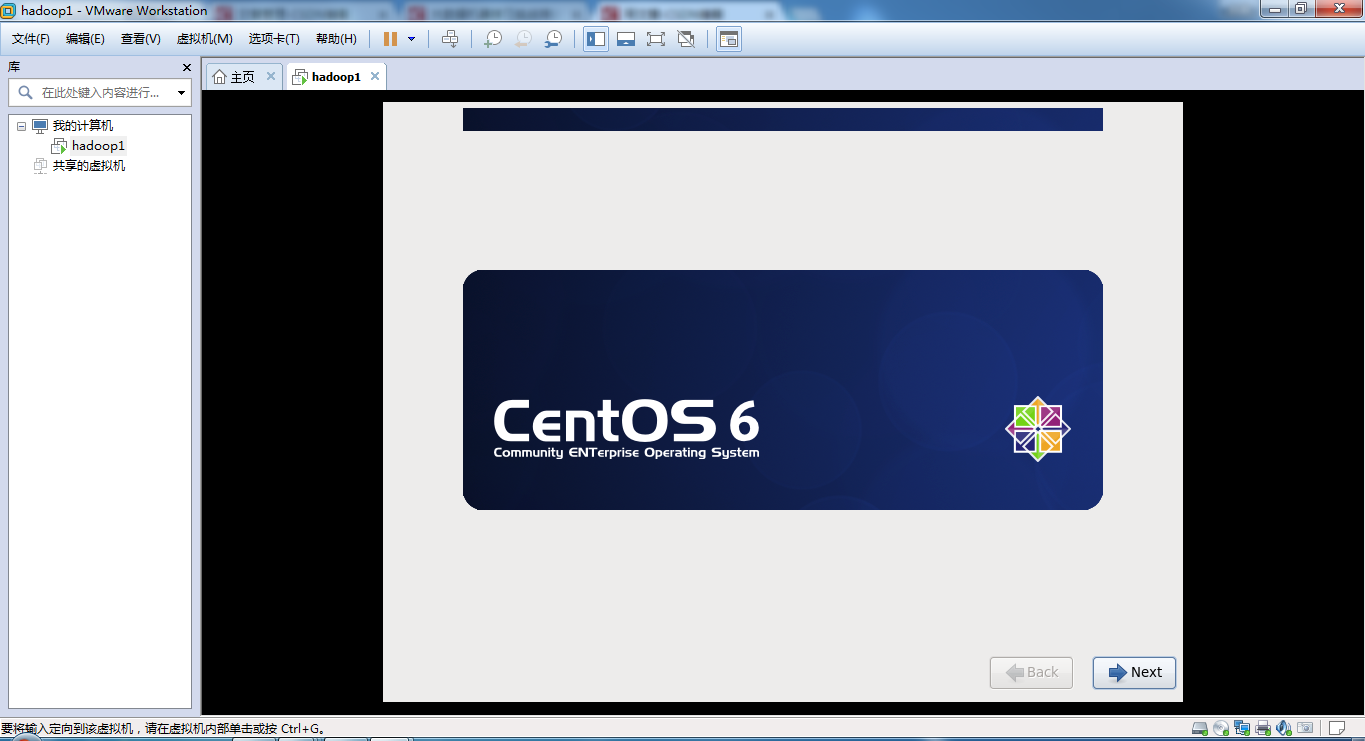This screenshot has height=741, width=1365.
Task: Click the CentOS 6 splash banner
Action: (x=783, y=390)
